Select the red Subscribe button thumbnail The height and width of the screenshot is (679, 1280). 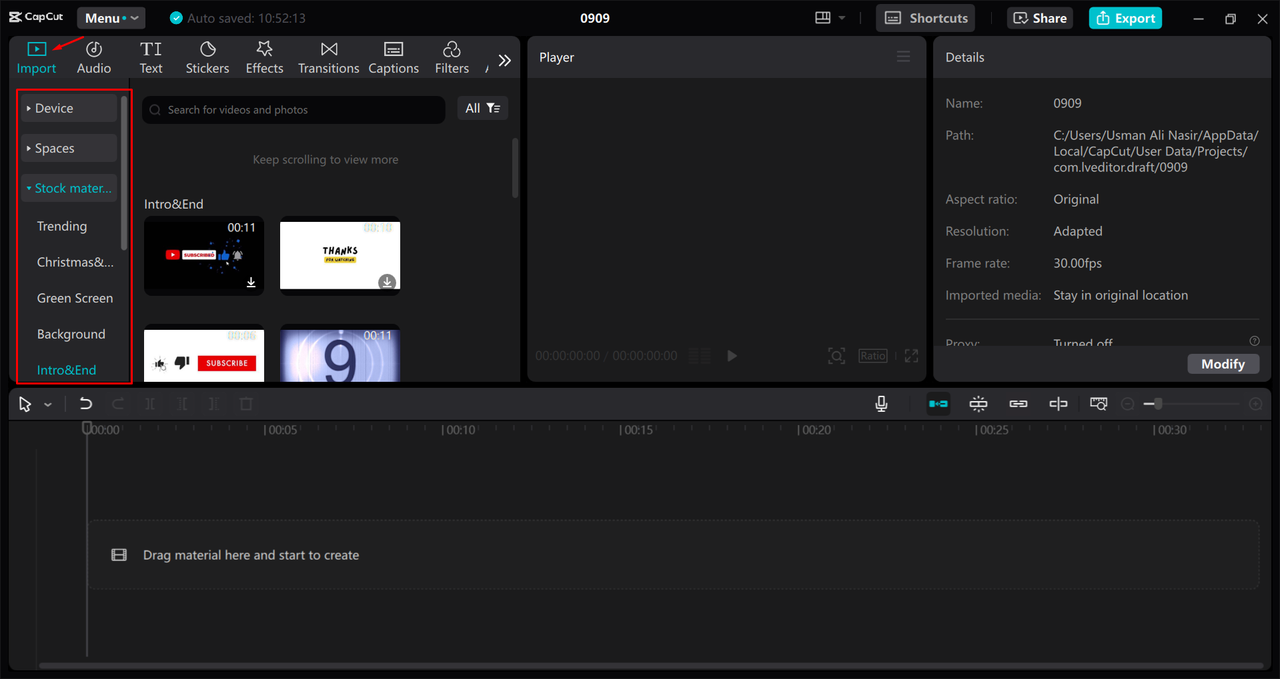coord(204,353)
